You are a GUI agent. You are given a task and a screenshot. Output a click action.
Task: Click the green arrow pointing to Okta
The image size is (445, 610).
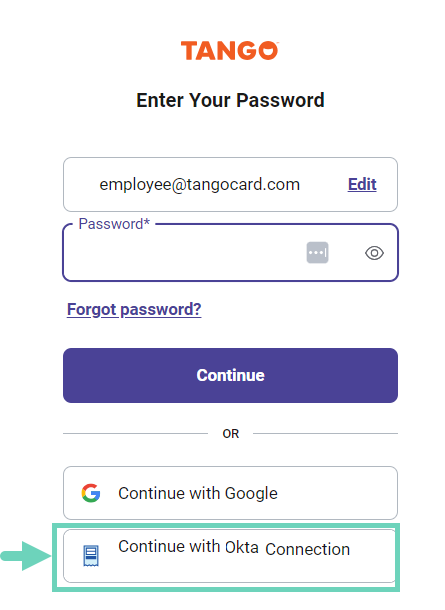click(x=26, y=556)
